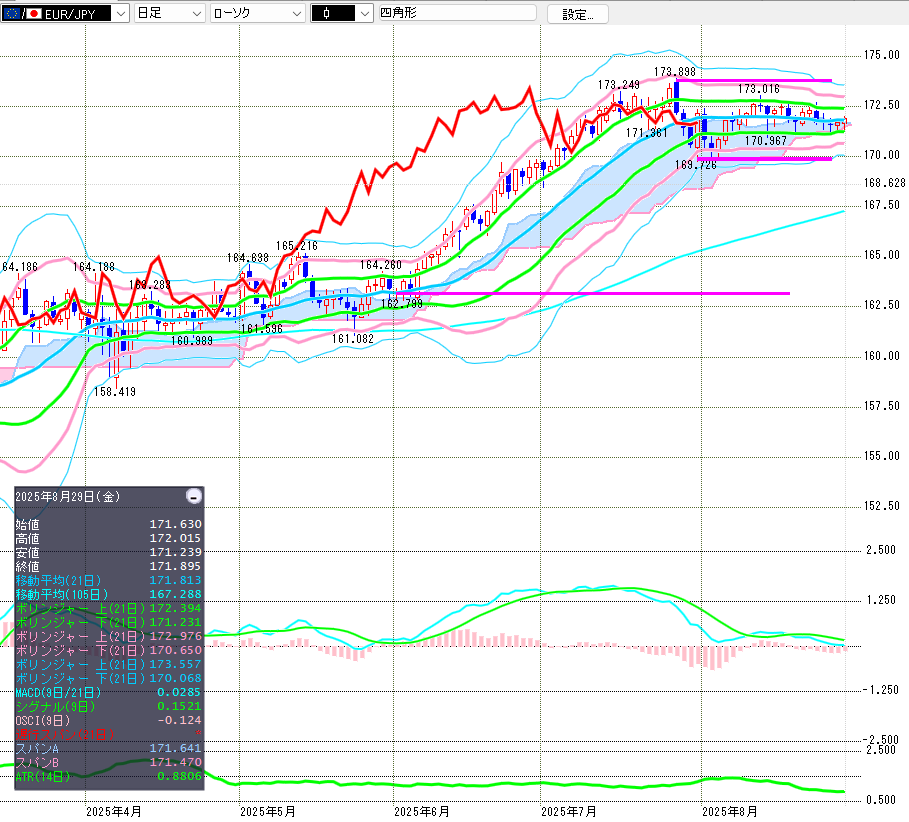This screenshot has width=909, height=822.
Task: Select the 始値 171.630 row
Action: click(109, 524)
